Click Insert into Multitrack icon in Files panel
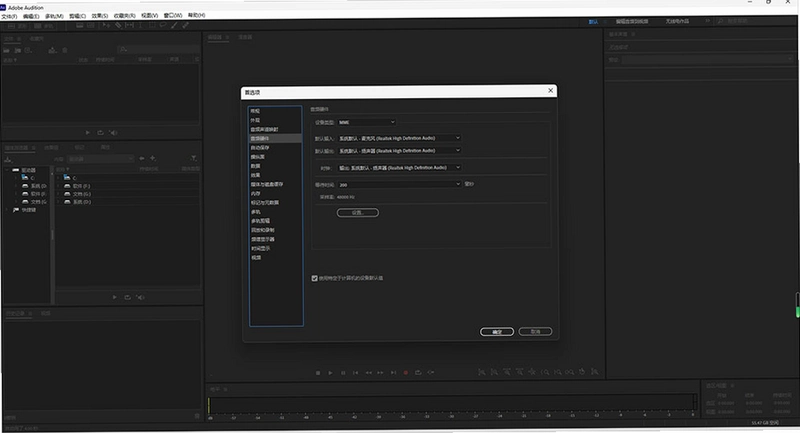800x433 pixels. coord(52,50)
